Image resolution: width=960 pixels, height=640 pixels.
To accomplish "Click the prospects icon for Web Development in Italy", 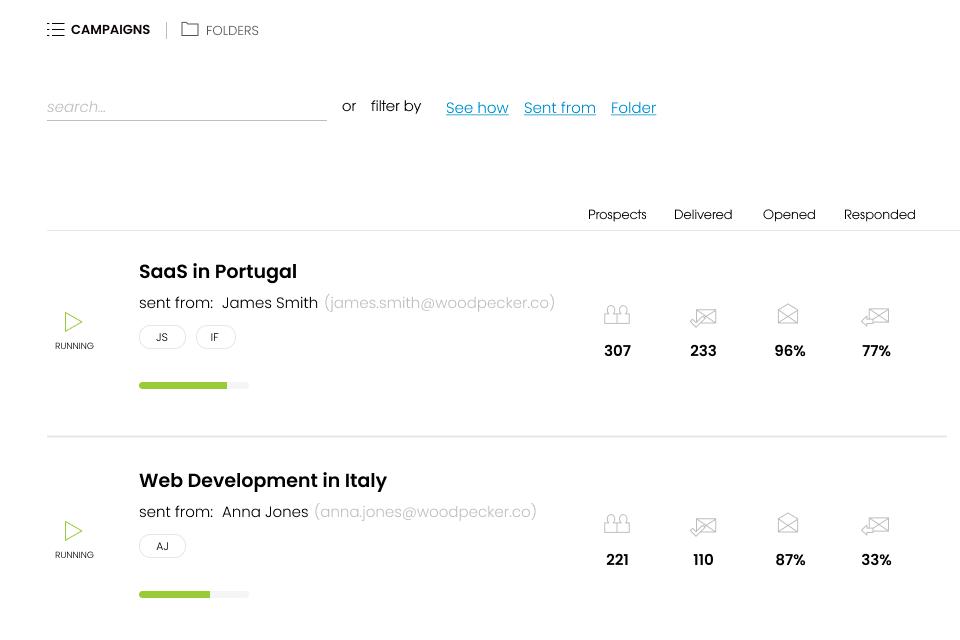I will [x=617, y=525].
